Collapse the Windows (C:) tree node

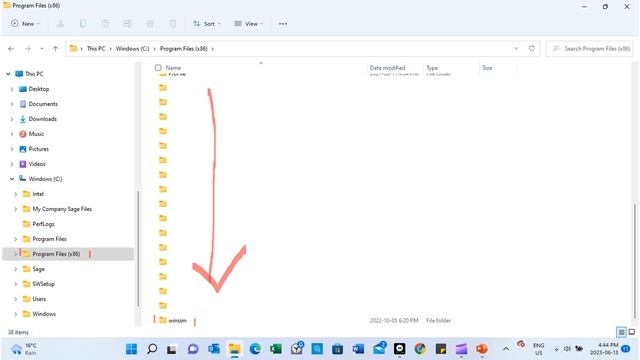click(12, 179)
